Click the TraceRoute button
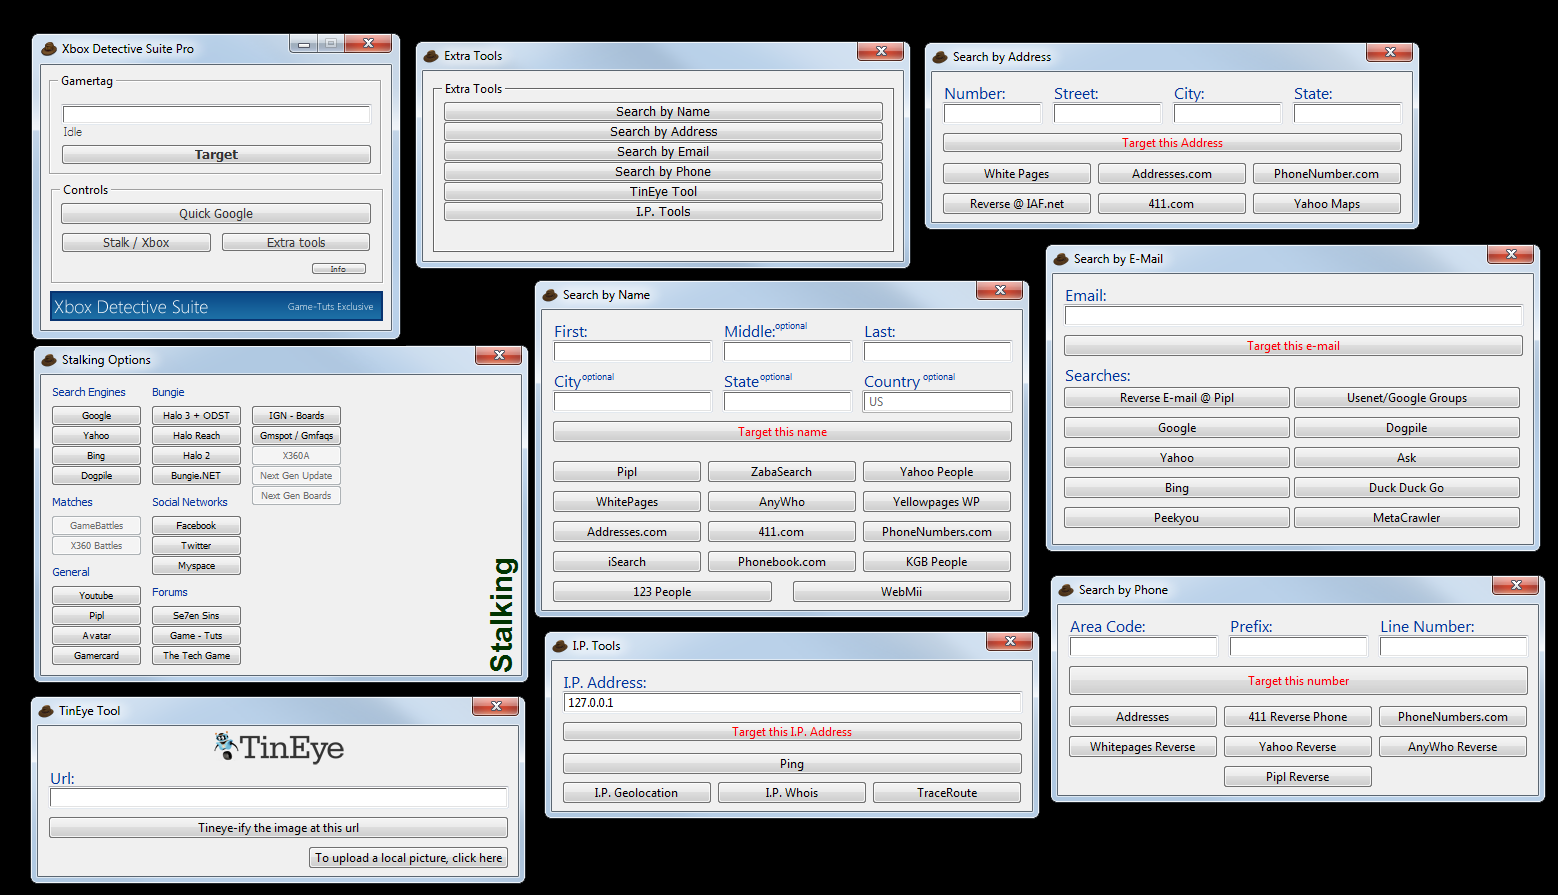1558x895 pixels. (x=947, y=793)
